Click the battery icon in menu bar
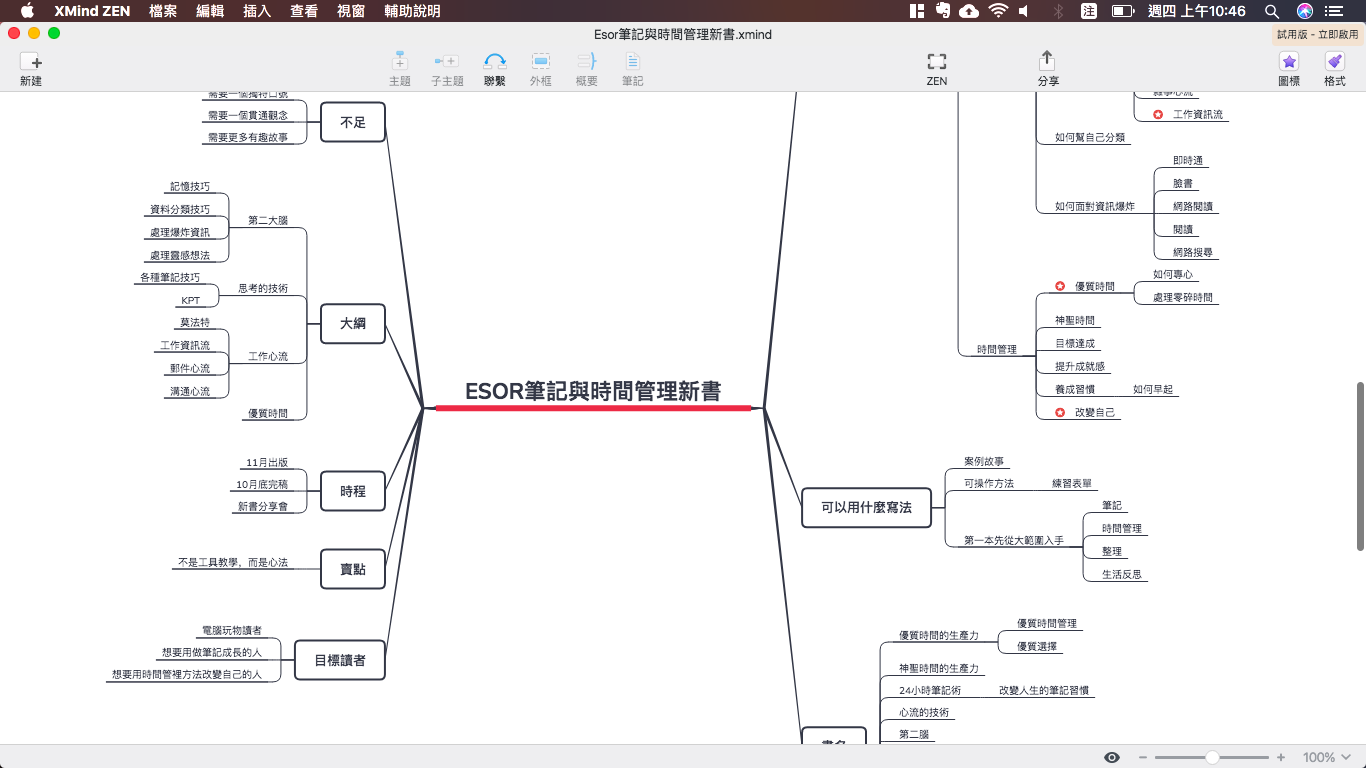The width and height of the screenshot is (1366, 768). 1123,11
